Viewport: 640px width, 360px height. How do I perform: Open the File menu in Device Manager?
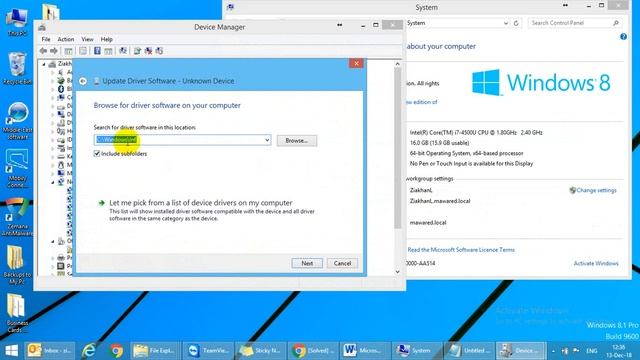(x=46, y=39)
